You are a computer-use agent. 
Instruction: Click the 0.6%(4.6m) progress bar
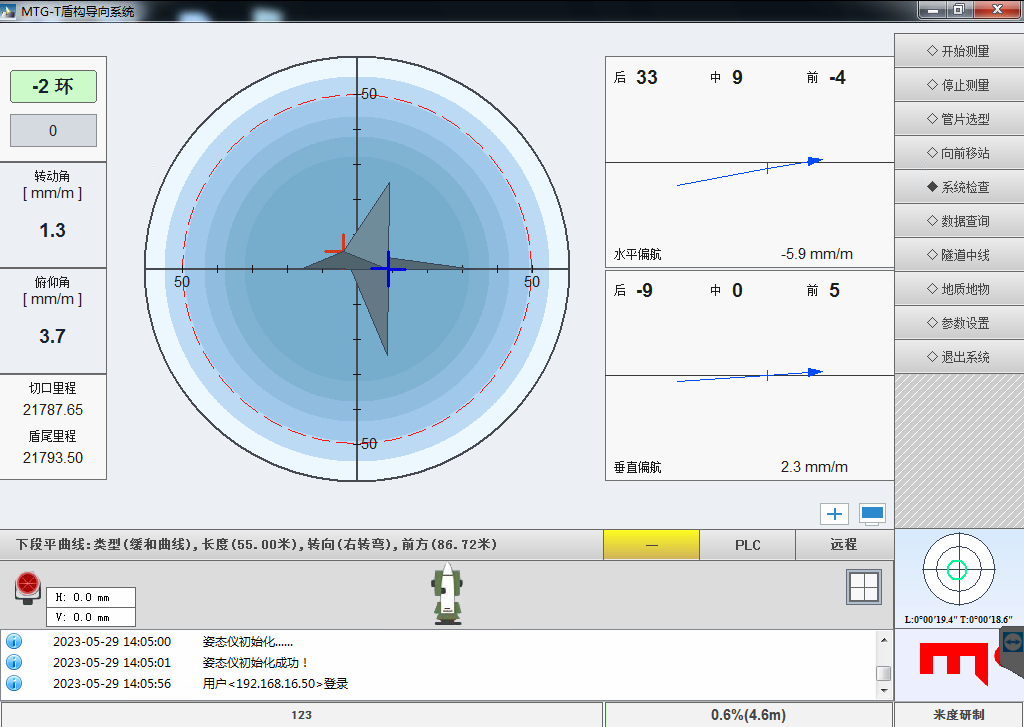748,715
